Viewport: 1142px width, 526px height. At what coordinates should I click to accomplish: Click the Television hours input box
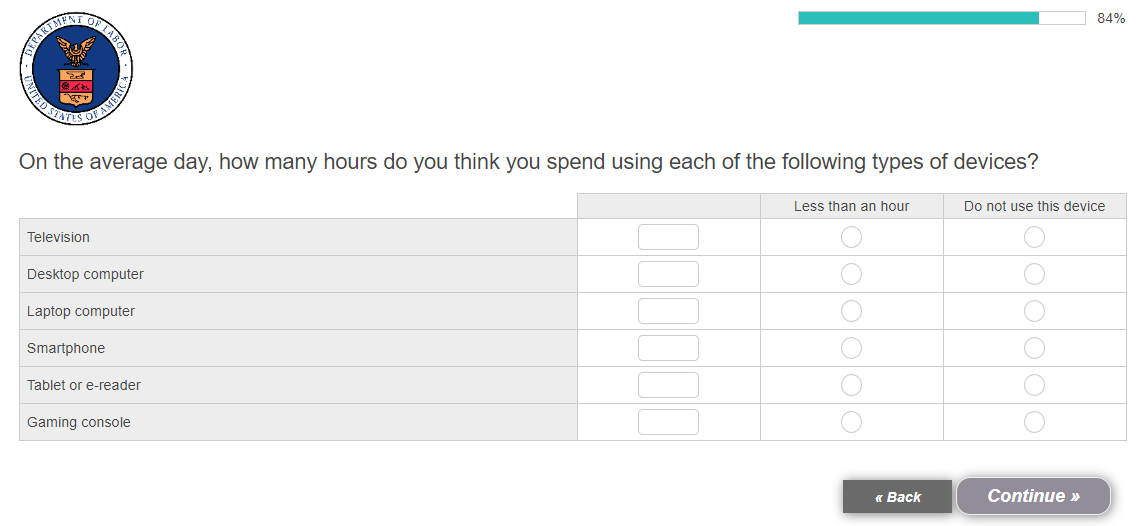coord(668,237)
